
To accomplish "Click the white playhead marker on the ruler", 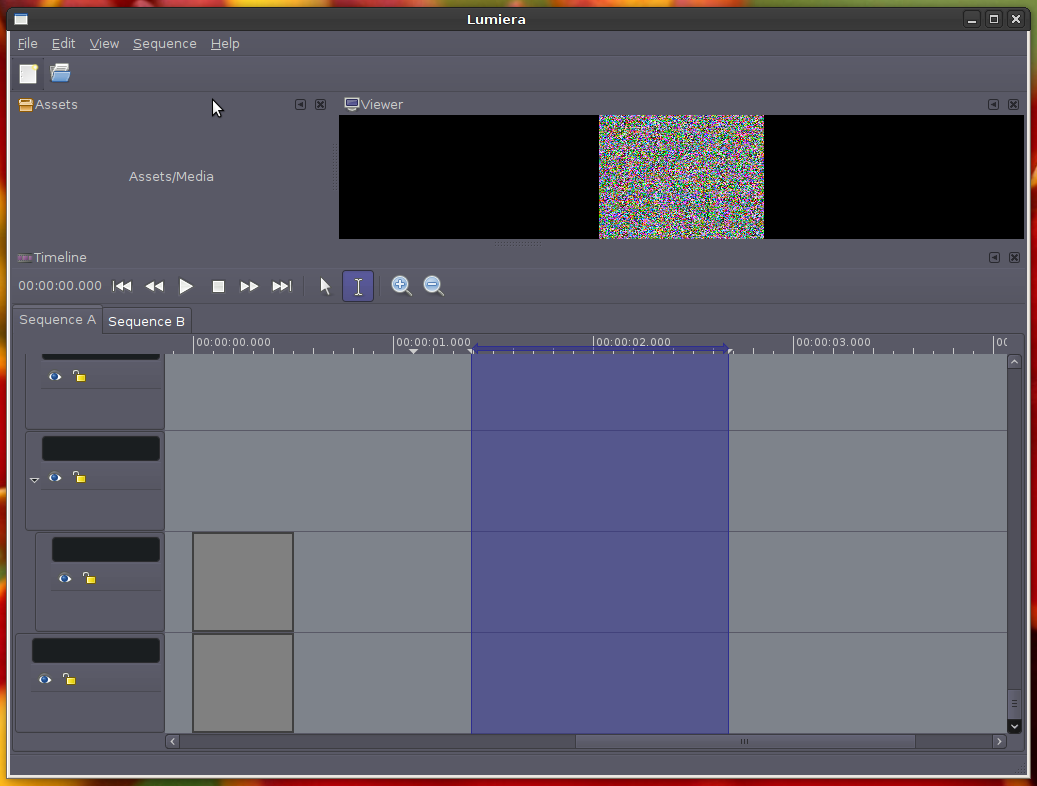I will pyautogui.click(x=413, y=351).
